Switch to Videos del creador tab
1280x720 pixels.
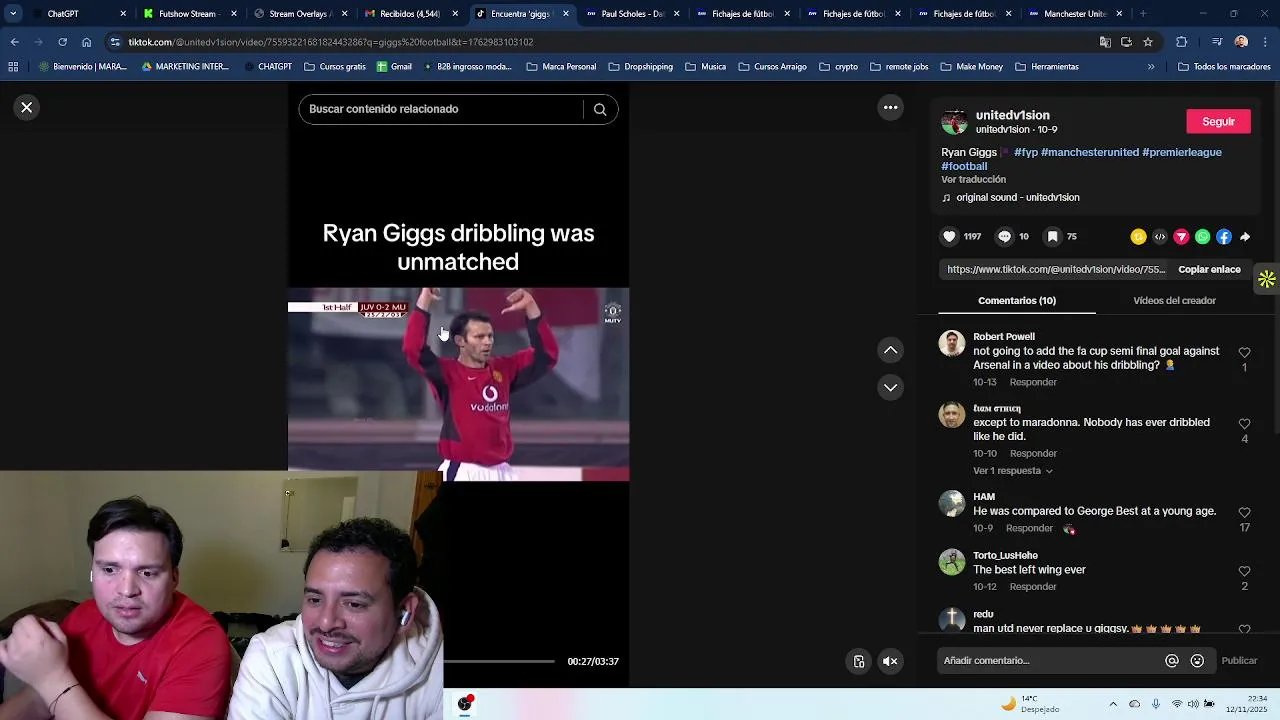pos(1174,300)
